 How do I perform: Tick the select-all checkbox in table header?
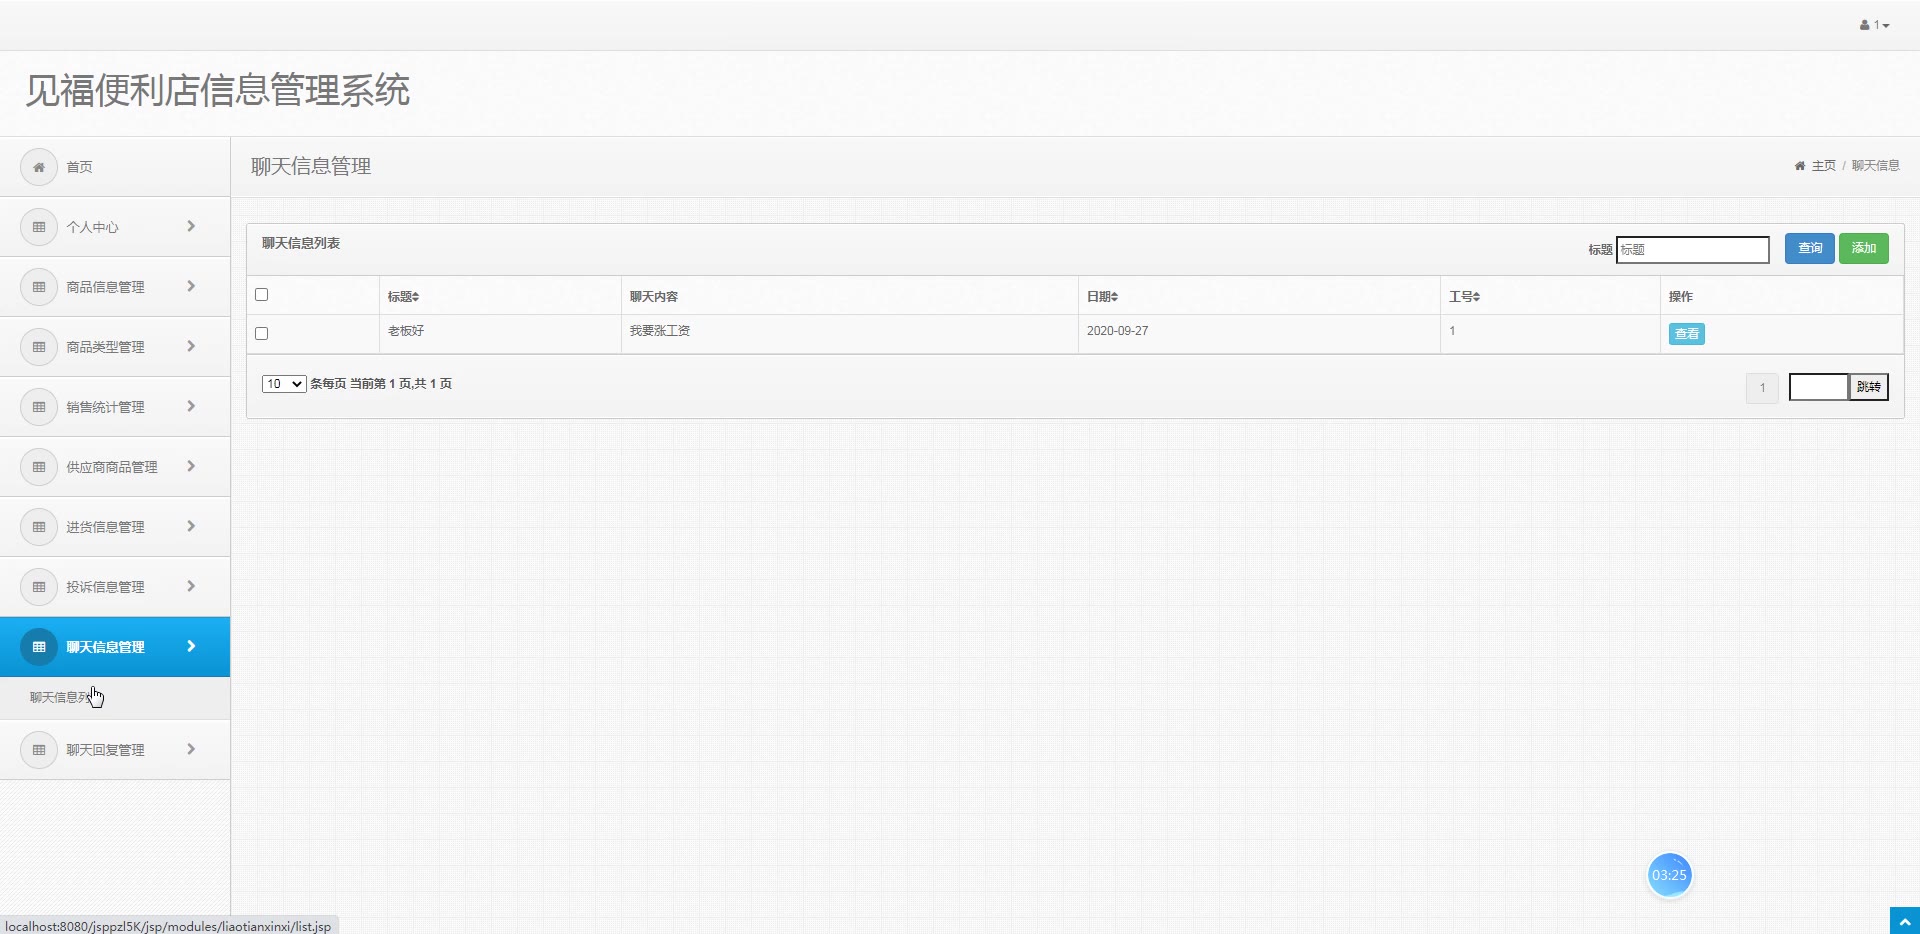(262, 295)
